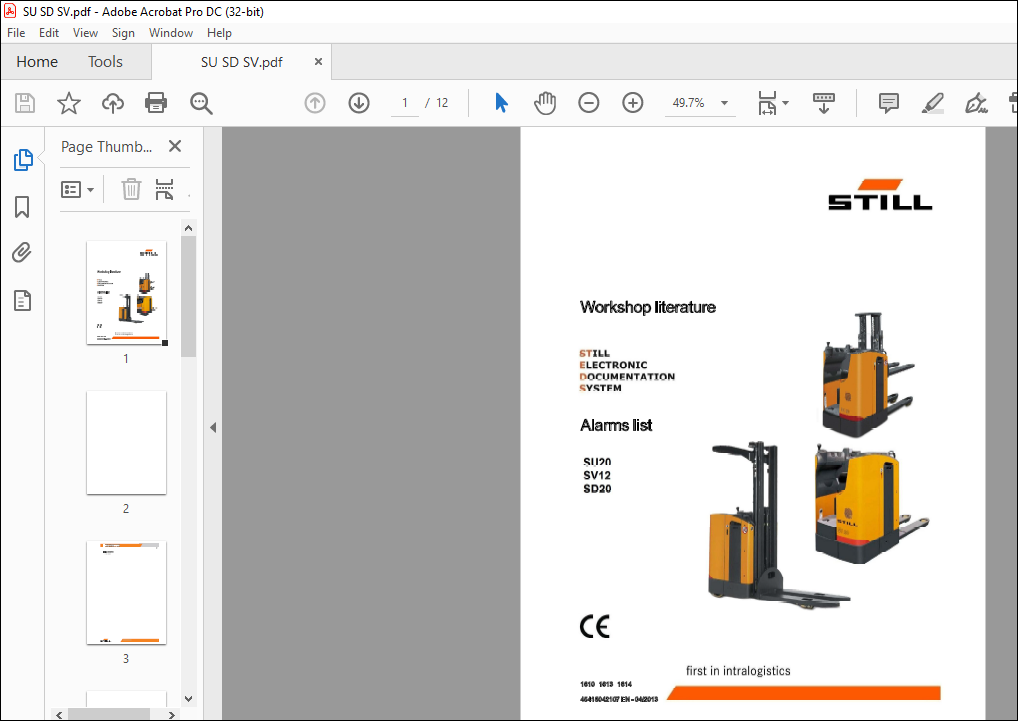The height and width of the screenshot is (721, 1018).
Task: Delete the selected page with the trash icon
Action: point(131,189)
